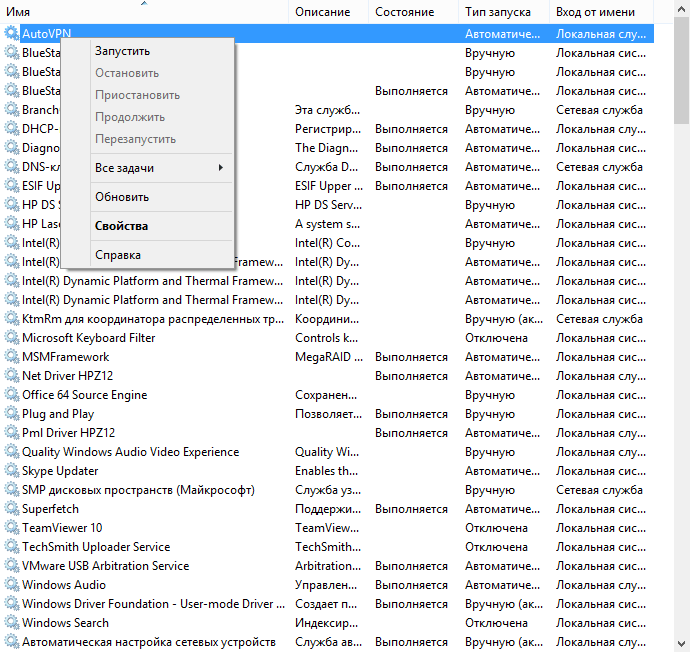Click Выполняется in the Superfetch row
The width and height of the screenshot is (690, 652).
pos(411,509)
